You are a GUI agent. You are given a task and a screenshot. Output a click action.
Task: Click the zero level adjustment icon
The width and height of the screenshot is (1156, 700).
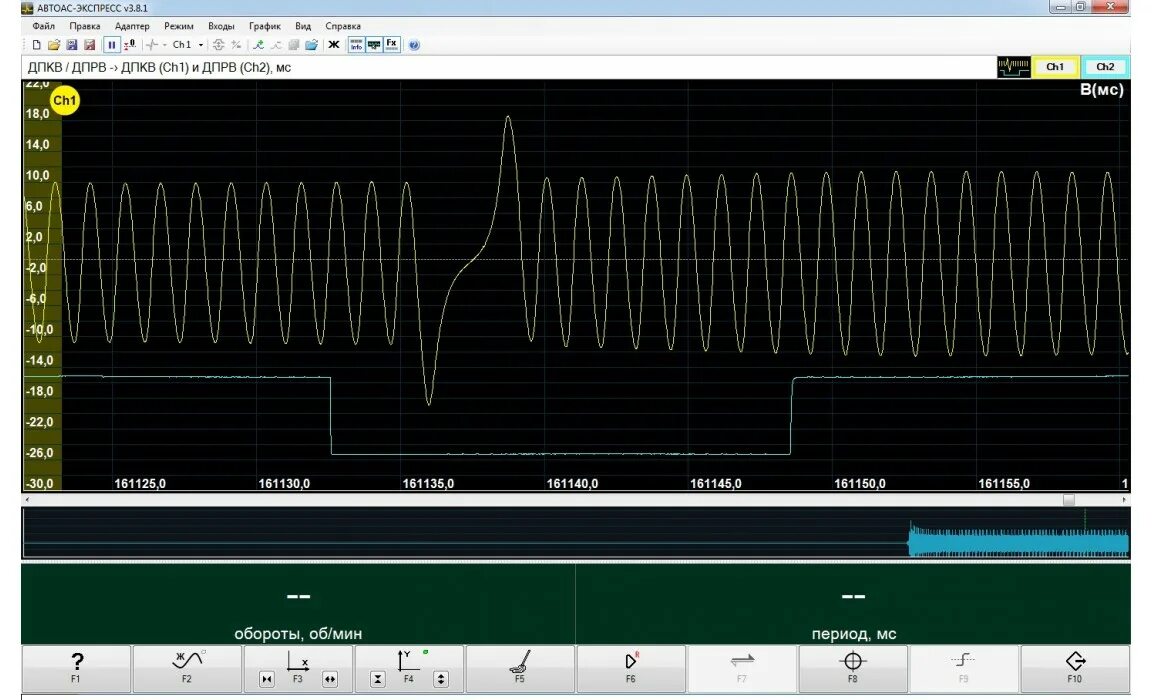pyautogui.click(x=130, y=45)
